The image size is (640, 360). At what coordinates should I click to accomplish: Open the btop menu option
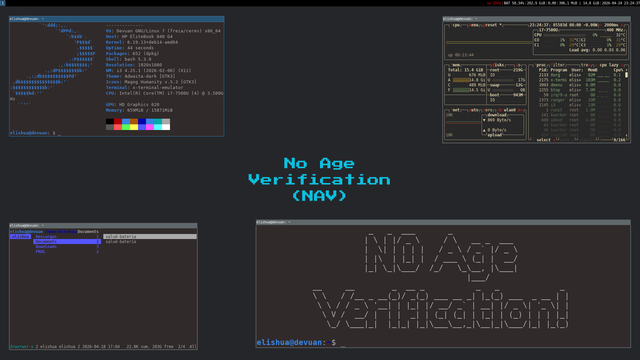[x=473, y=25]
